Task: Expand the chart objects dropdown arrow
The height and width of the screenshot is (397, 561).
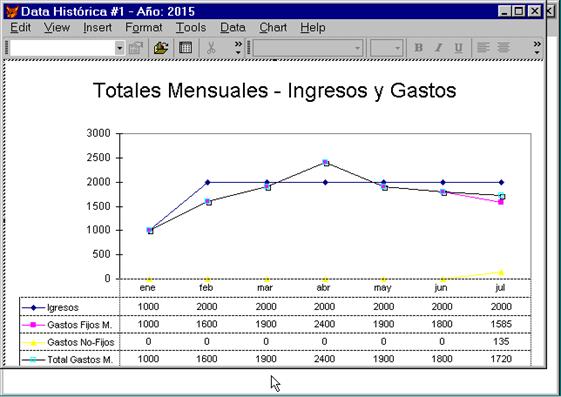Action: (x=119, y=48)
